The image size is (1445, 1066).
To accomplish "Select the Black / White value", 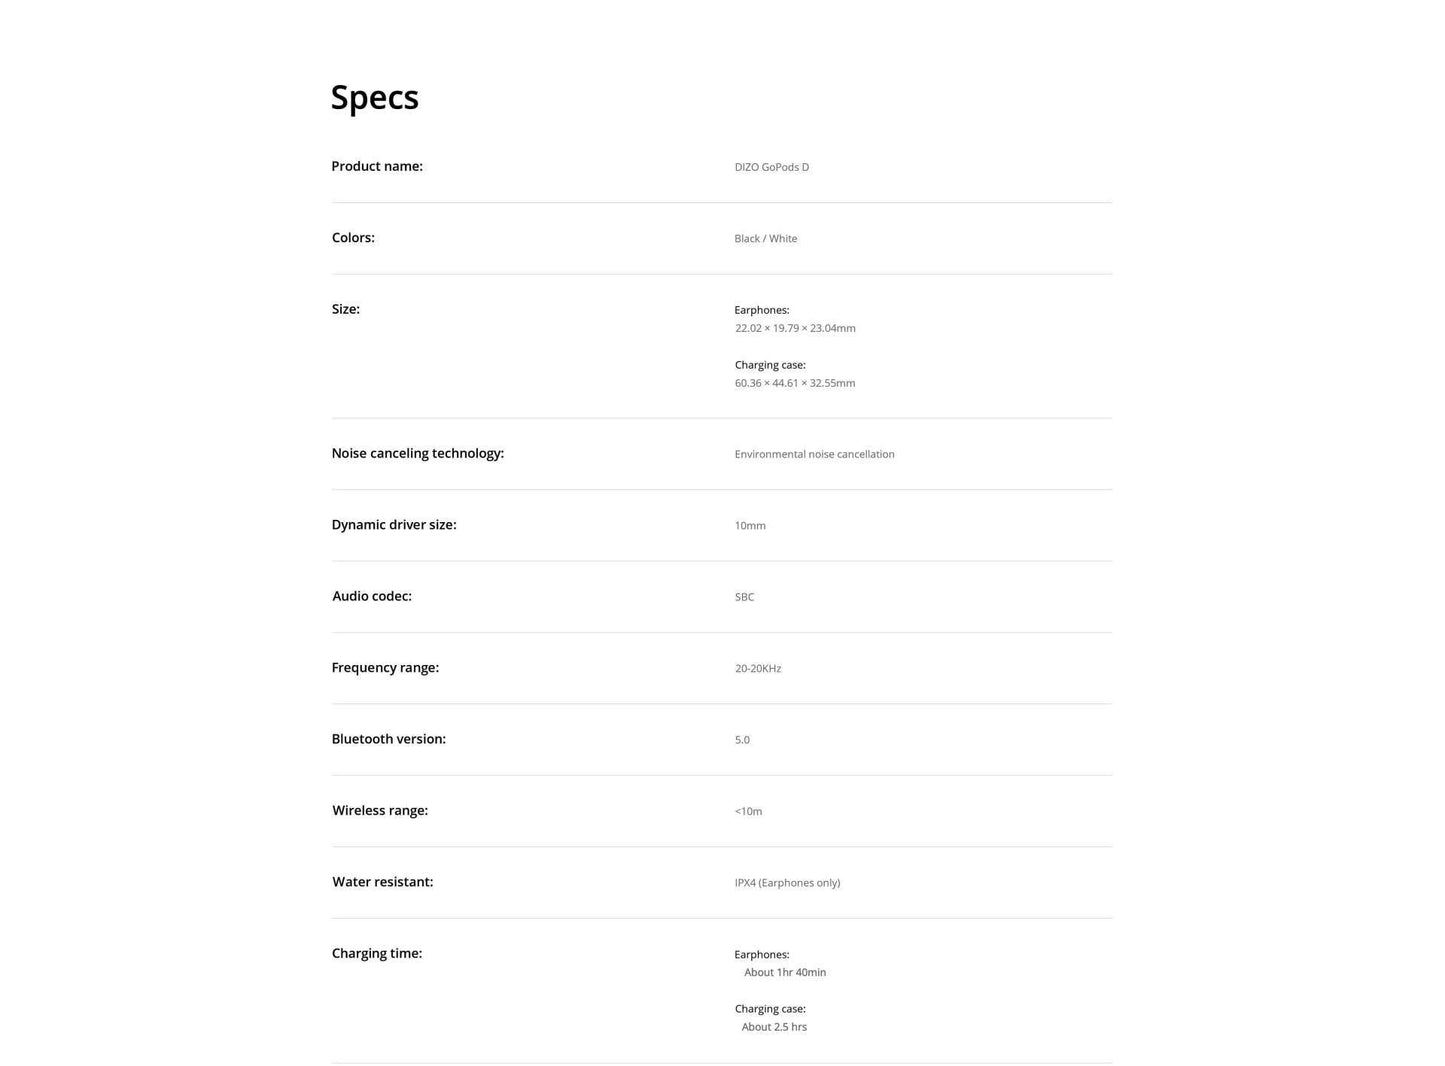I will [765, 239].
